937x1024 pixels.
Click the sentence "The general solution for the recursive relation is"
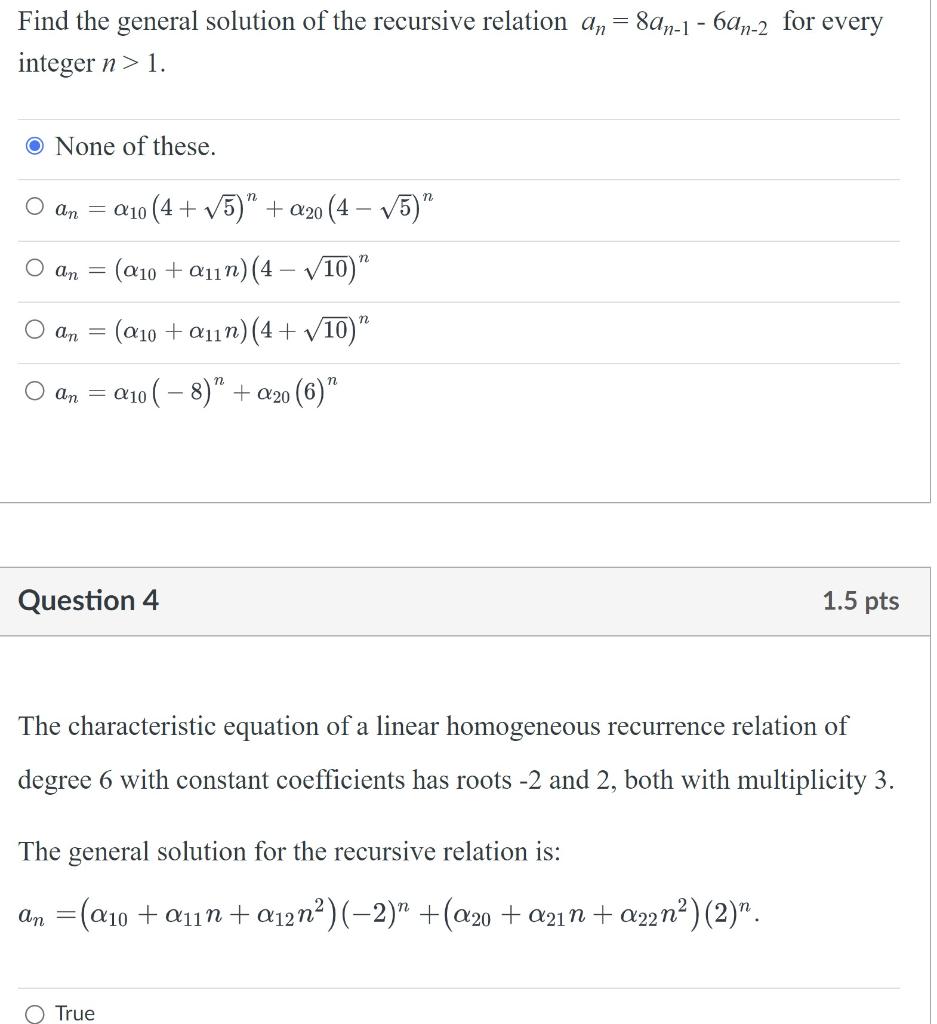290,851
